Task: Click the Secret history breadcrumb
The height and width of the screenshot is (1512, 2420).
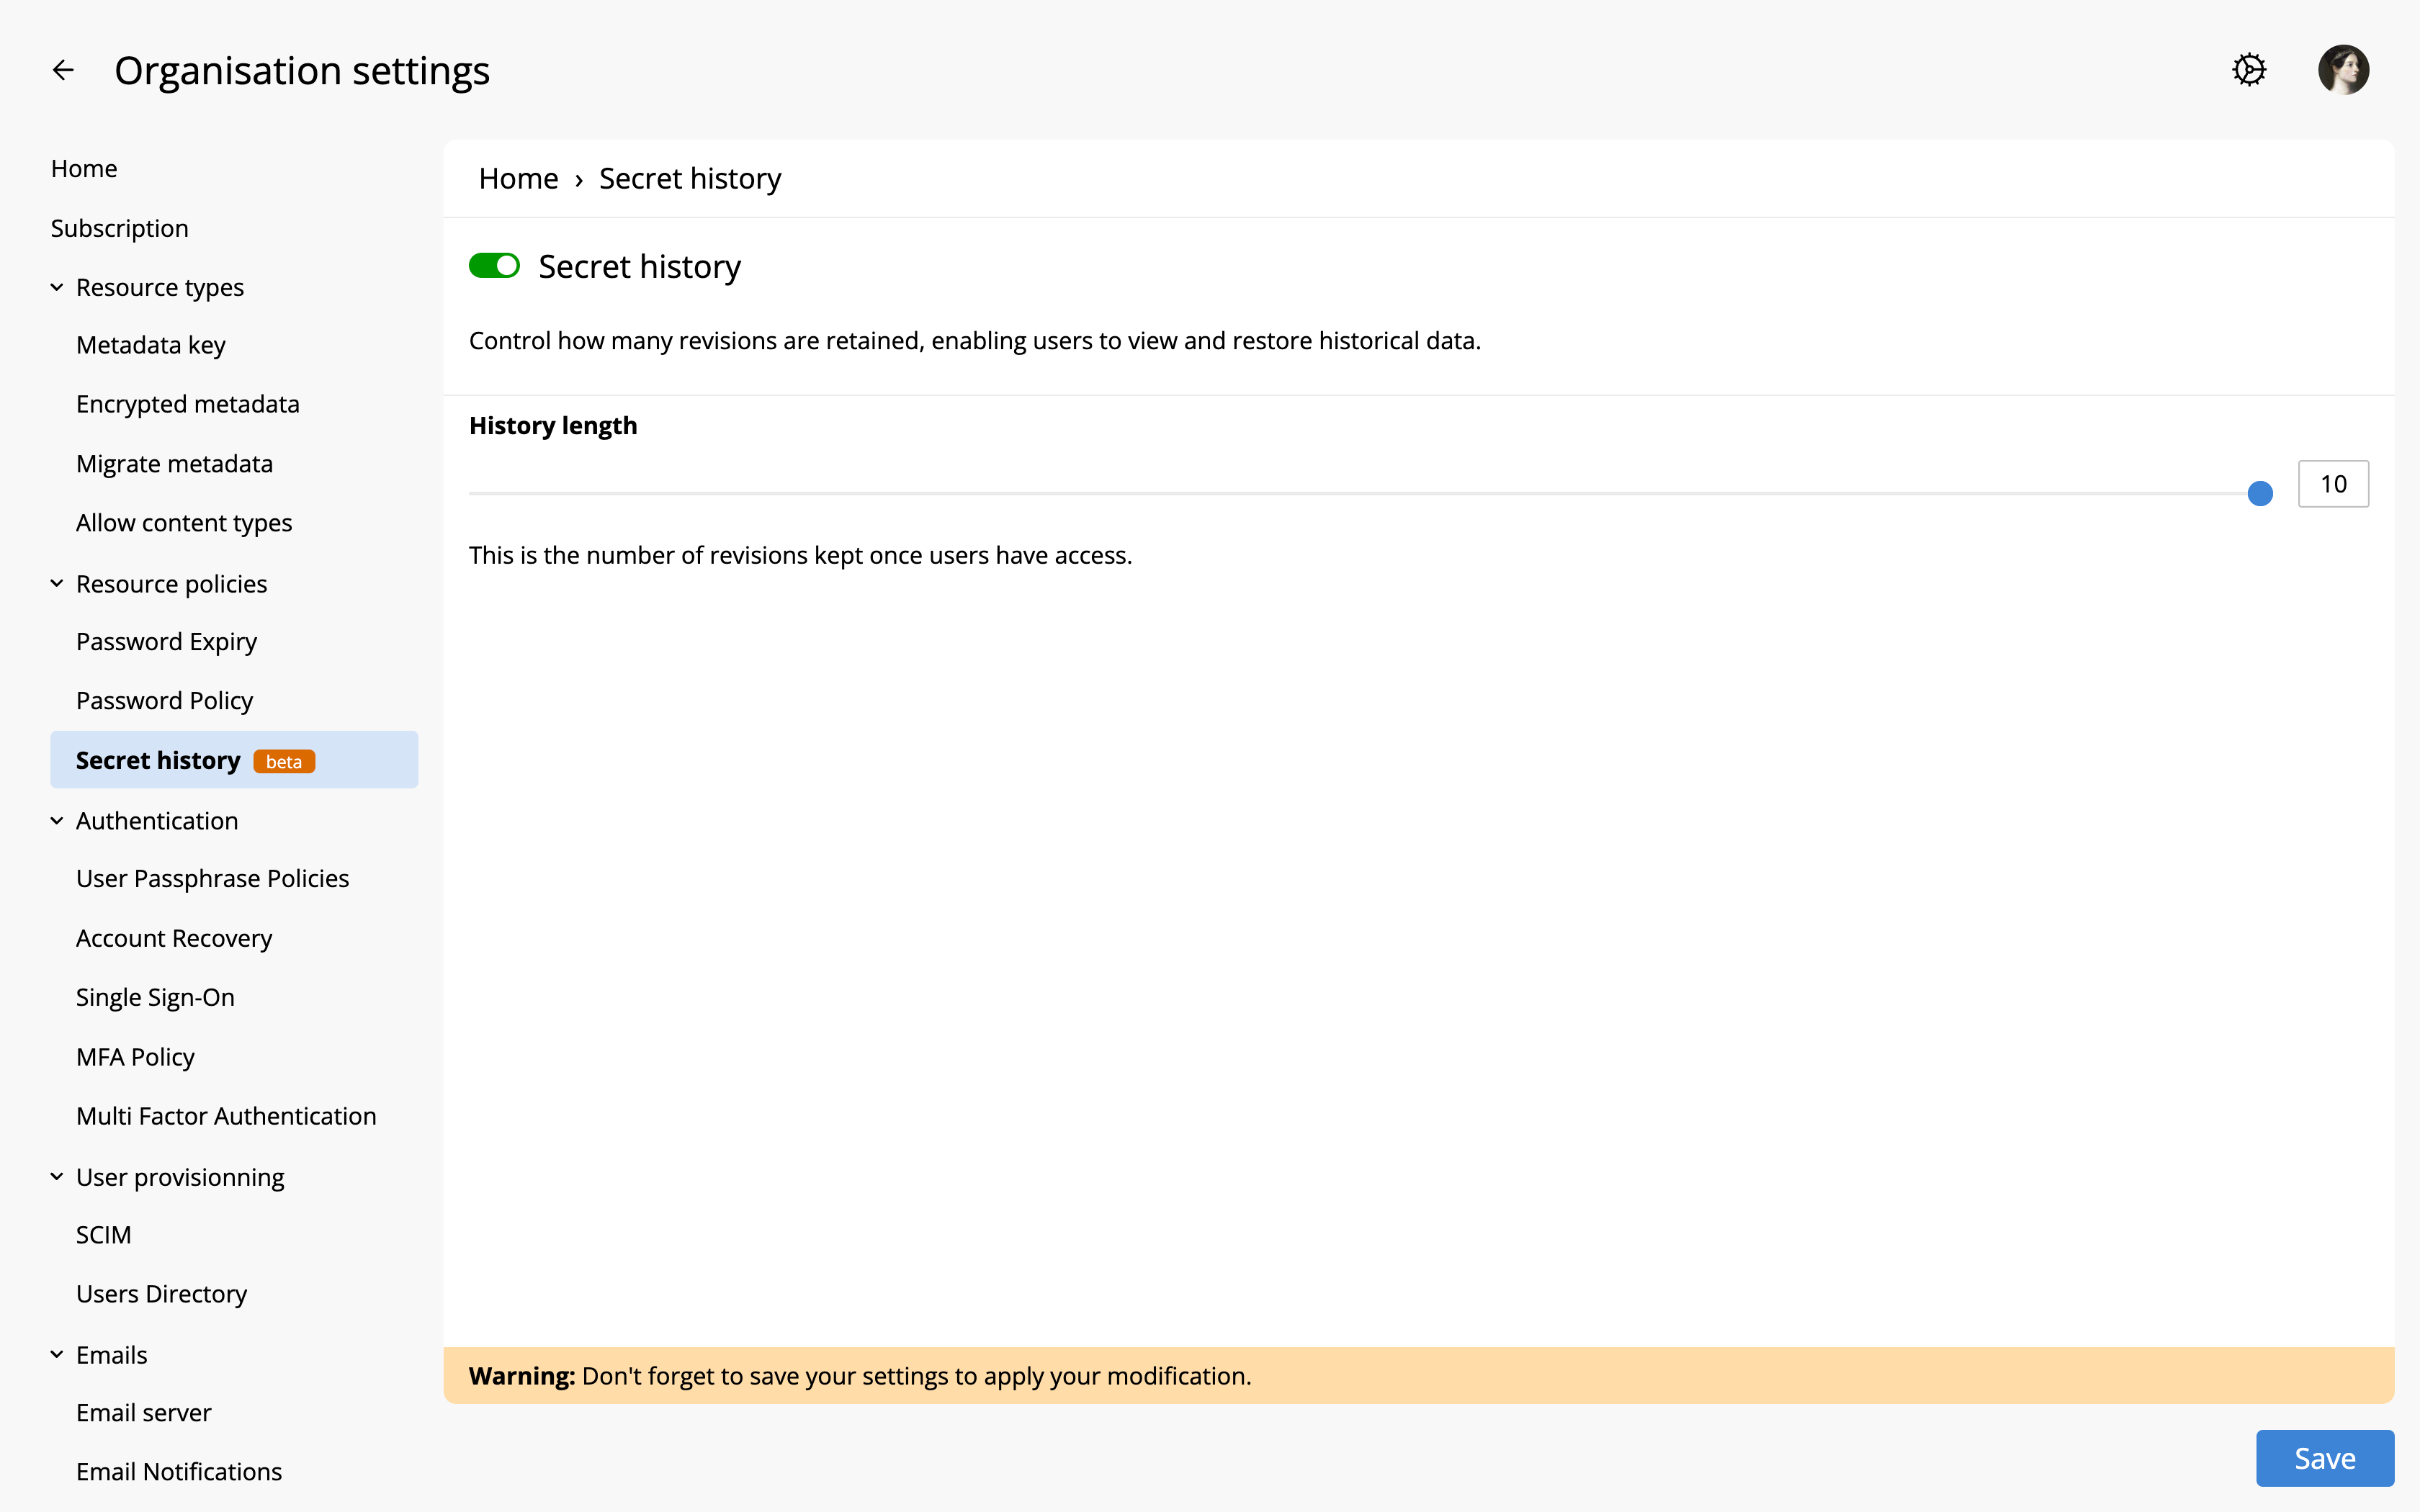Action: [690, 178]
